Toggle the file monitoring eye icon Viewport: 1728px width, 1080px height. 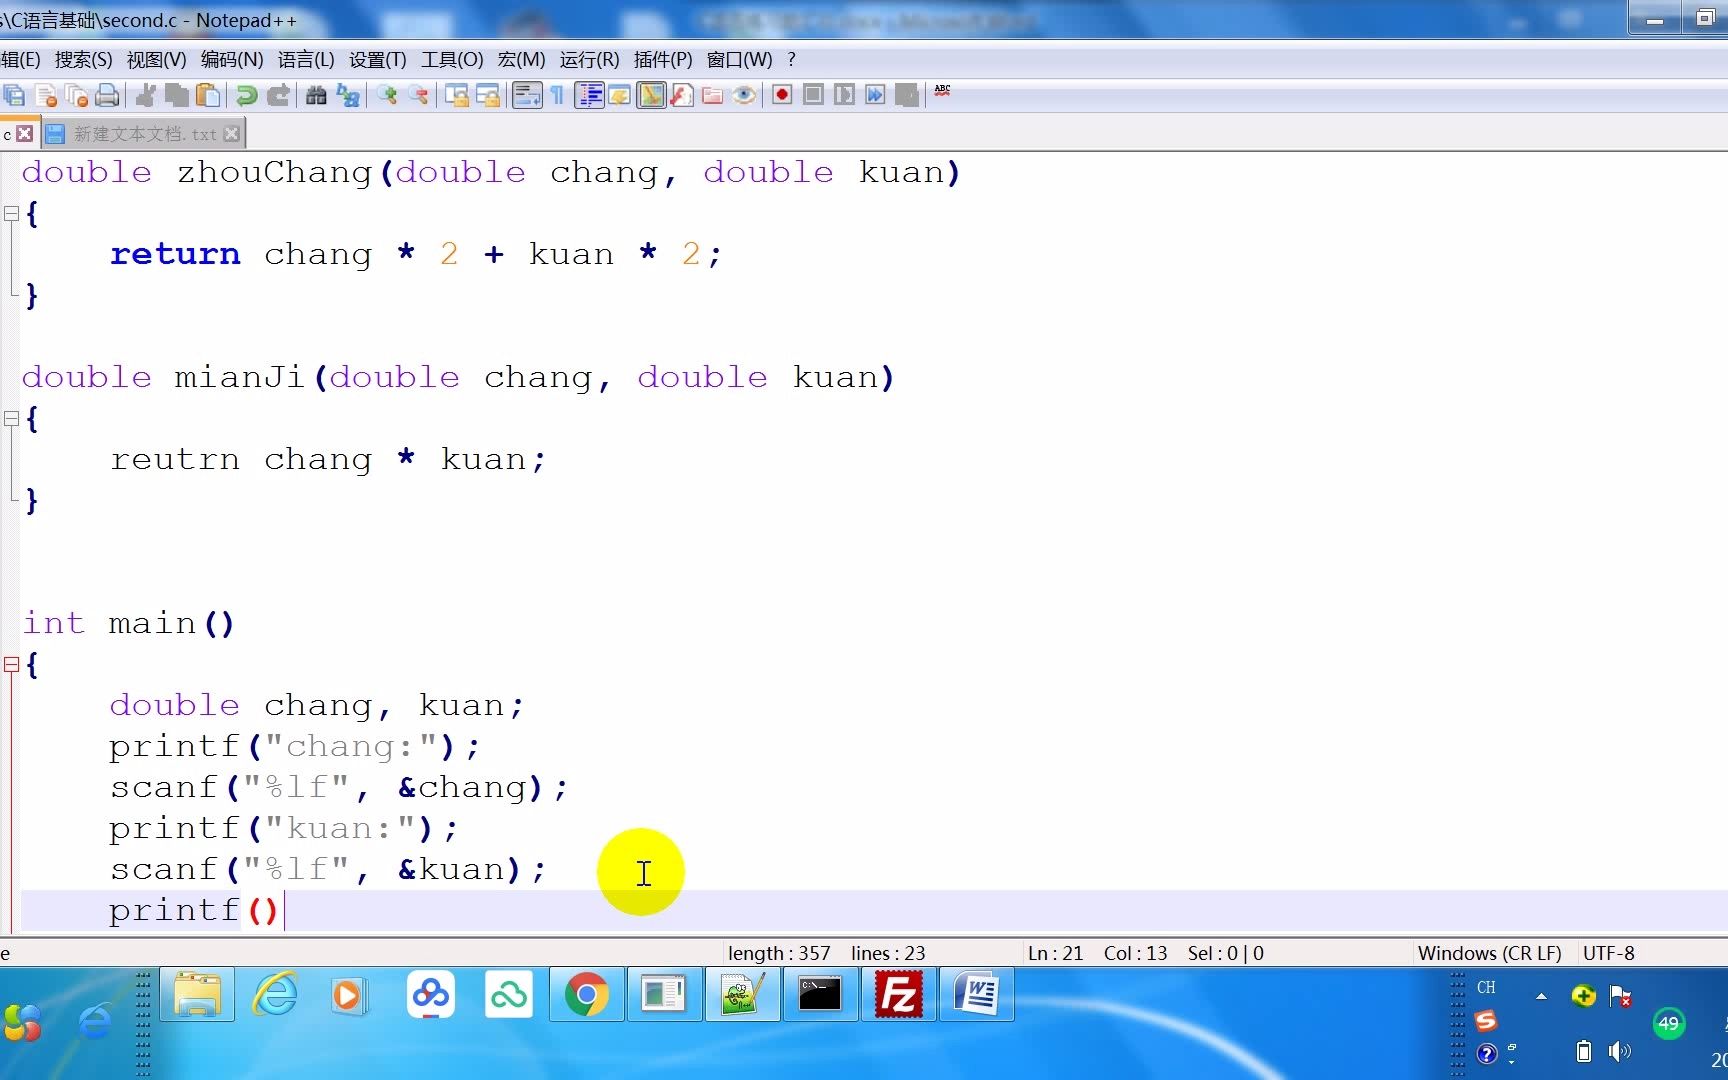tap(744, 95)
